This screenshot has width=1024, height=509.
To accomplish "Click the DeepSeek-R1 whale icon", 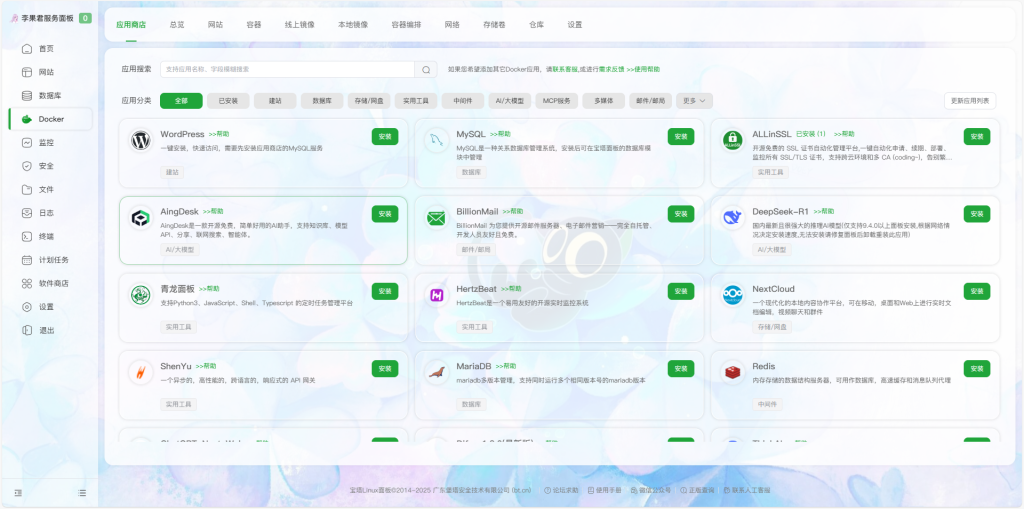I will tap(732, 218).
